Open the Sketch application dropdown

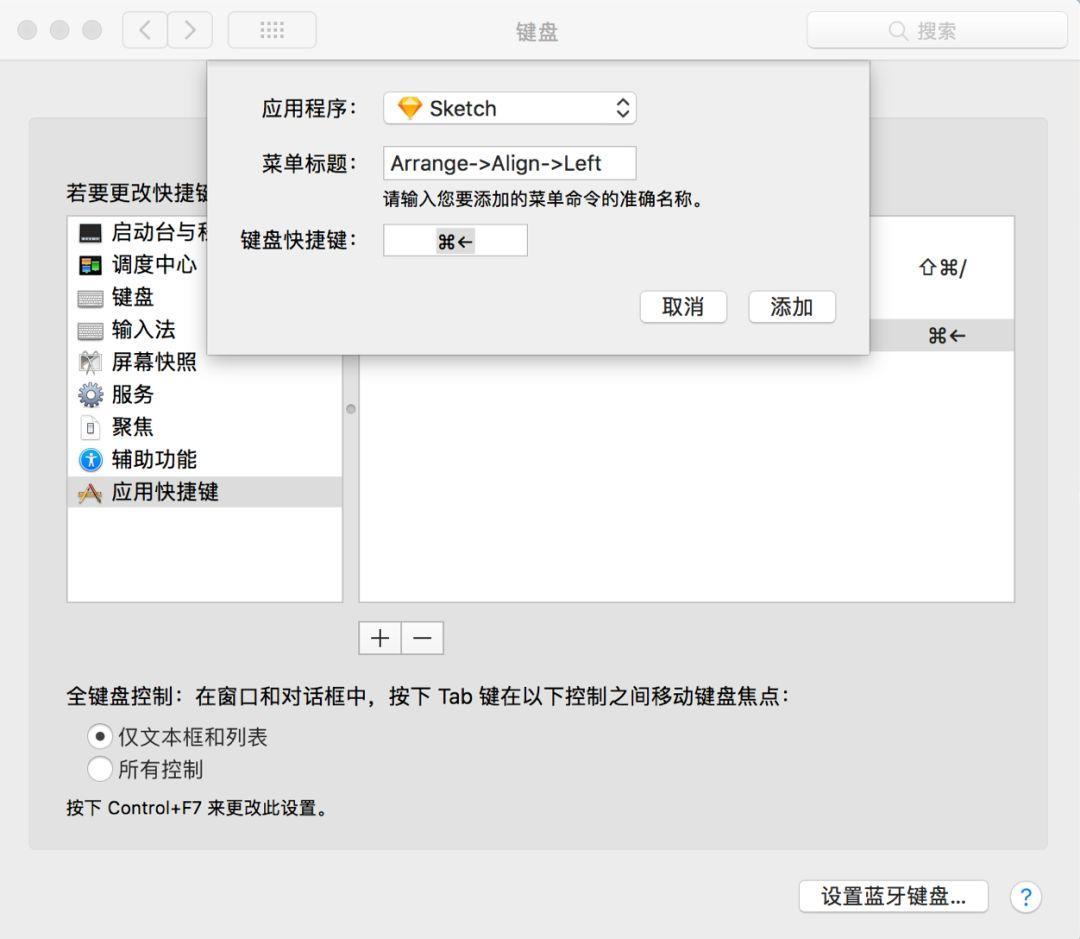point(510,108)
